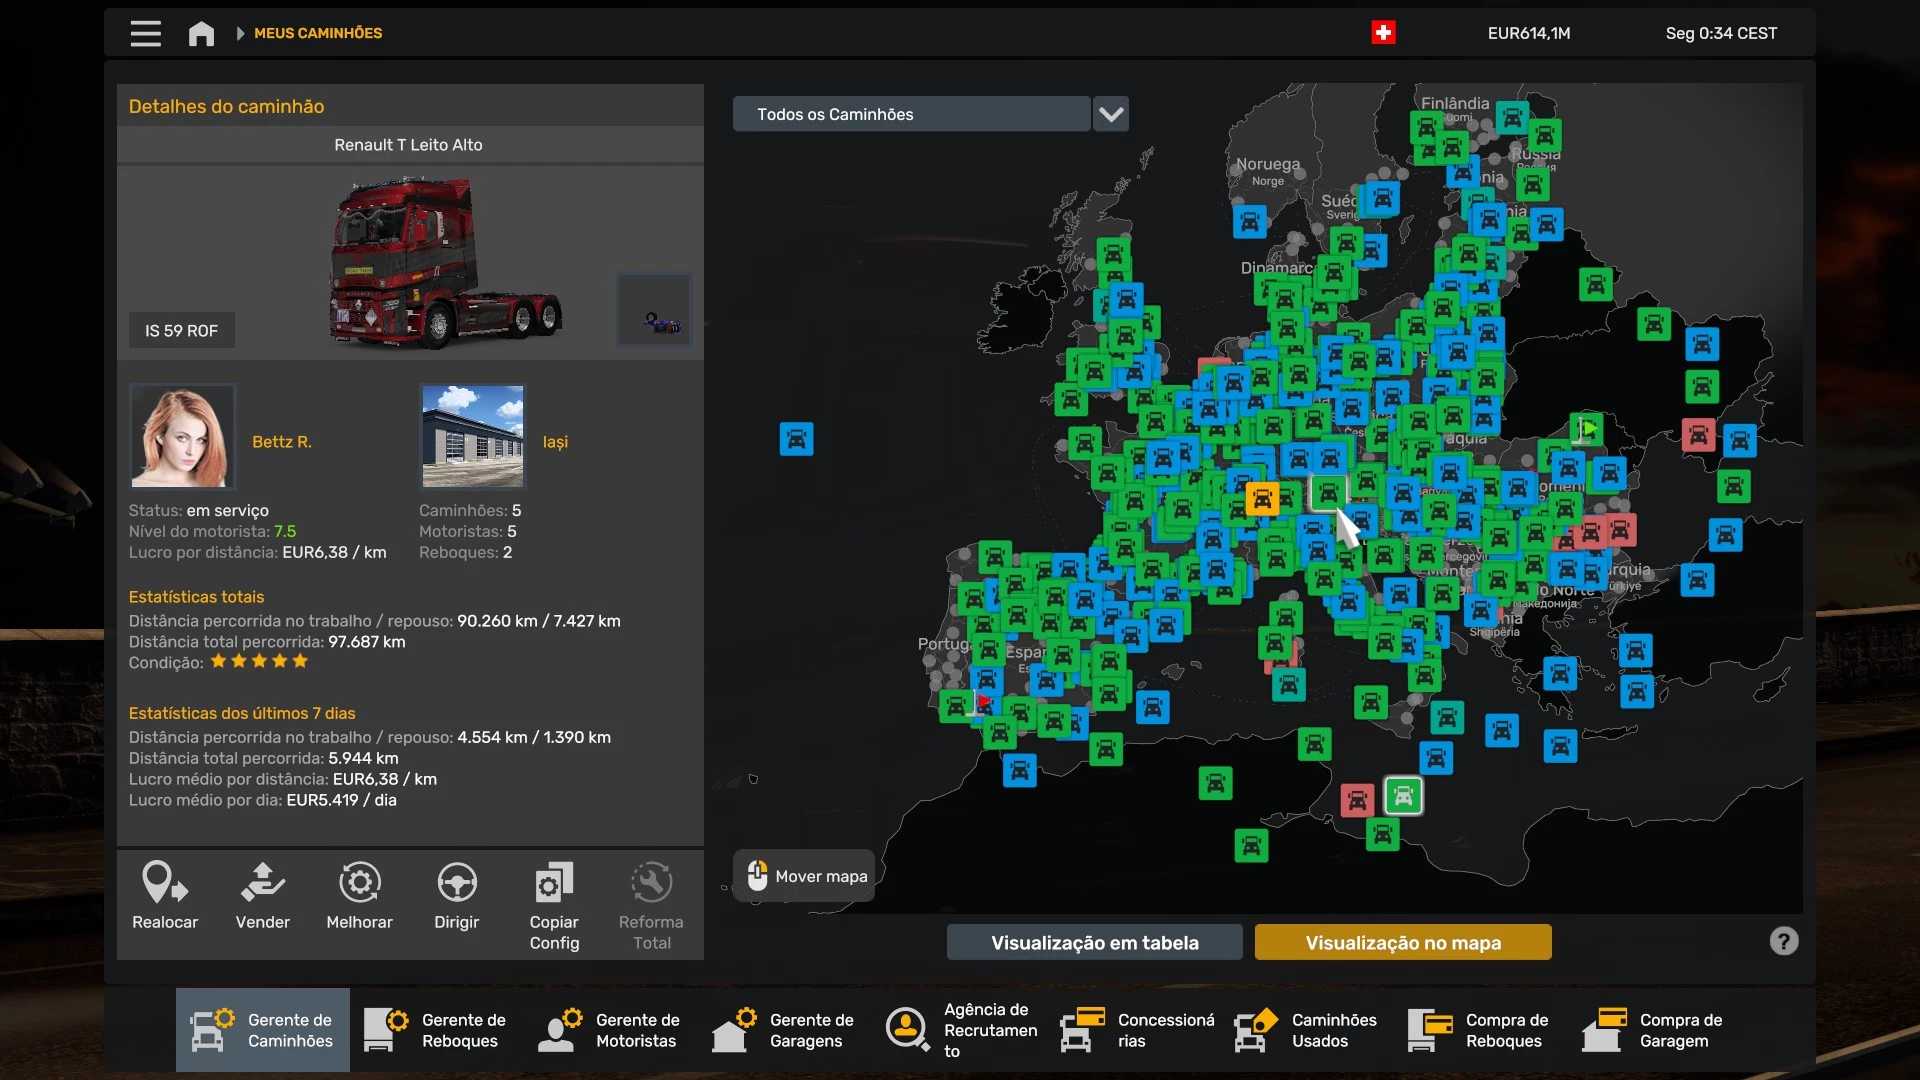Click the trailer thumbnail beside truck image
This screenshot has height=1080, width=1920.
click(654, 310)
